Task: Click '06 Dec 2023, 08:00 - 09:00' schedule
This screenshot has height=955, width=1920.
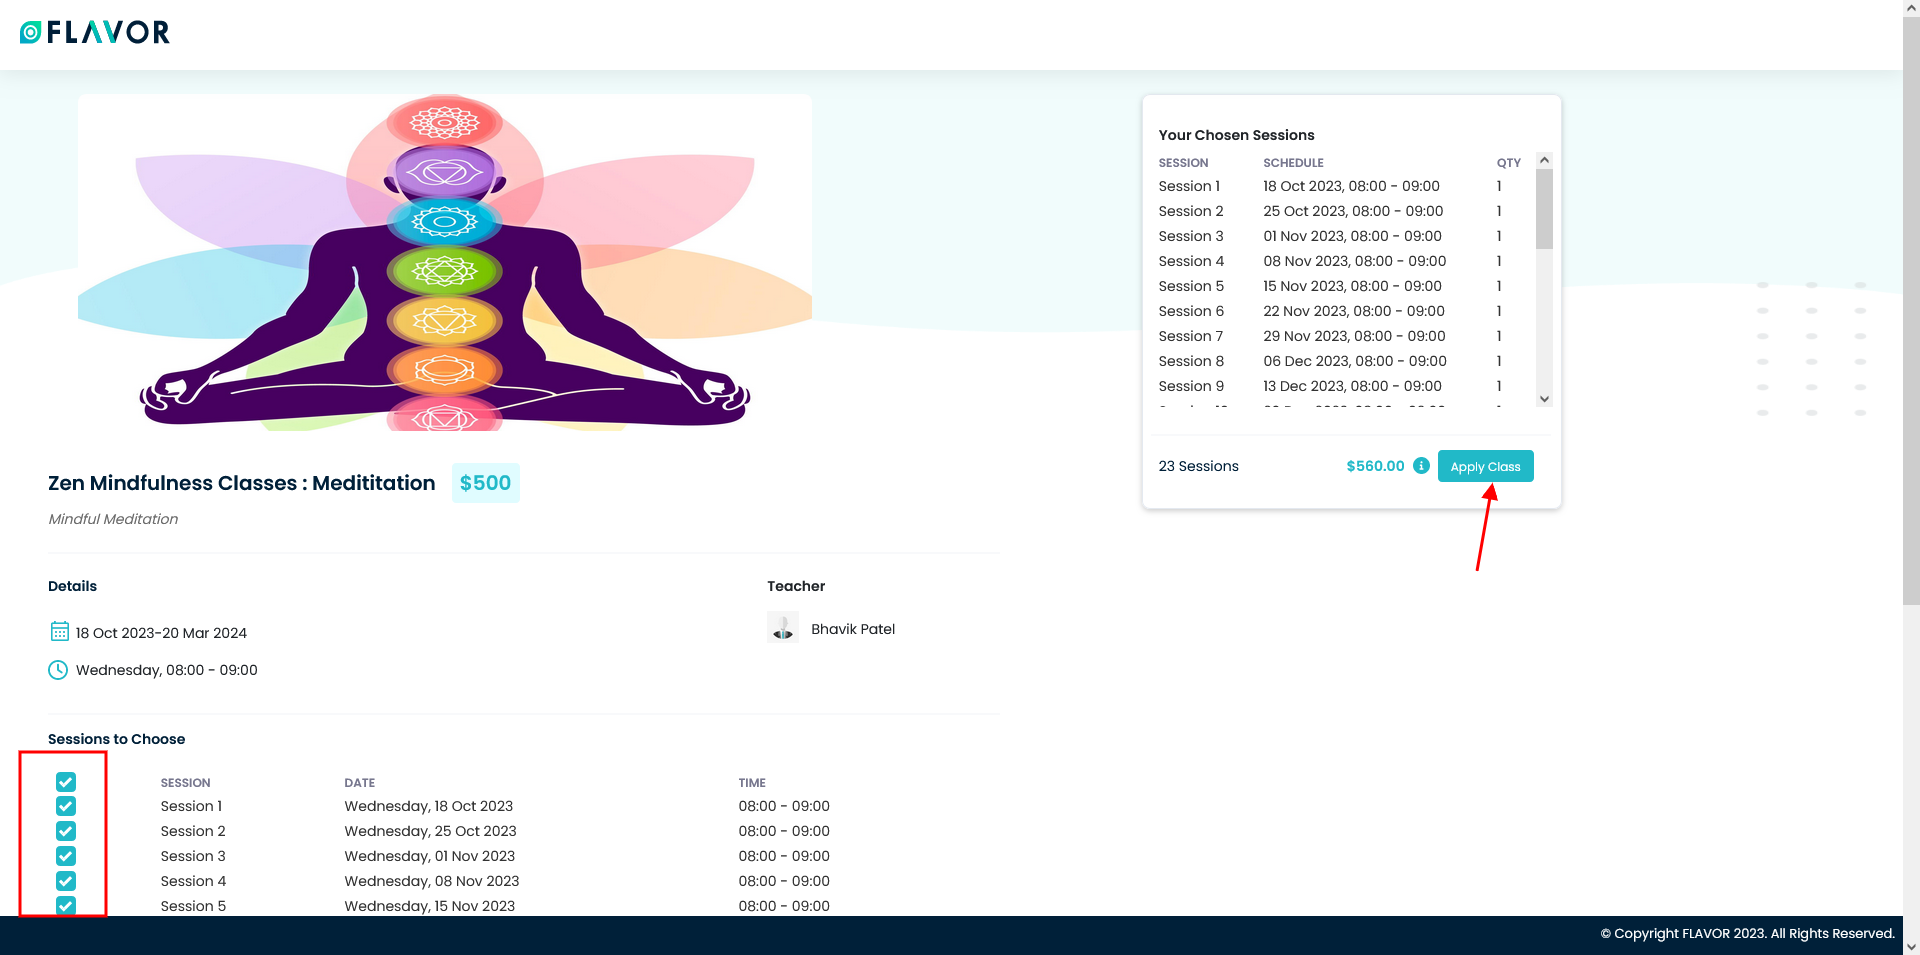Action: pyautogui.click(x=1355, y=361)
